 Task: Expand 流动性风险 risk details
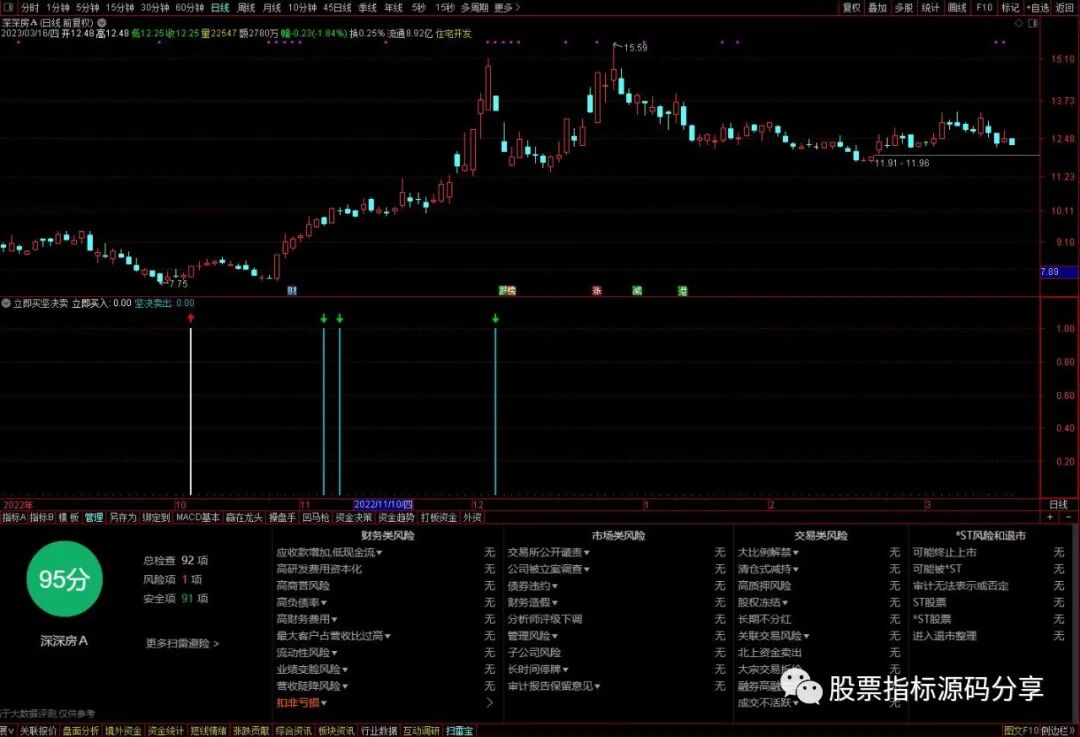(307, 652)
